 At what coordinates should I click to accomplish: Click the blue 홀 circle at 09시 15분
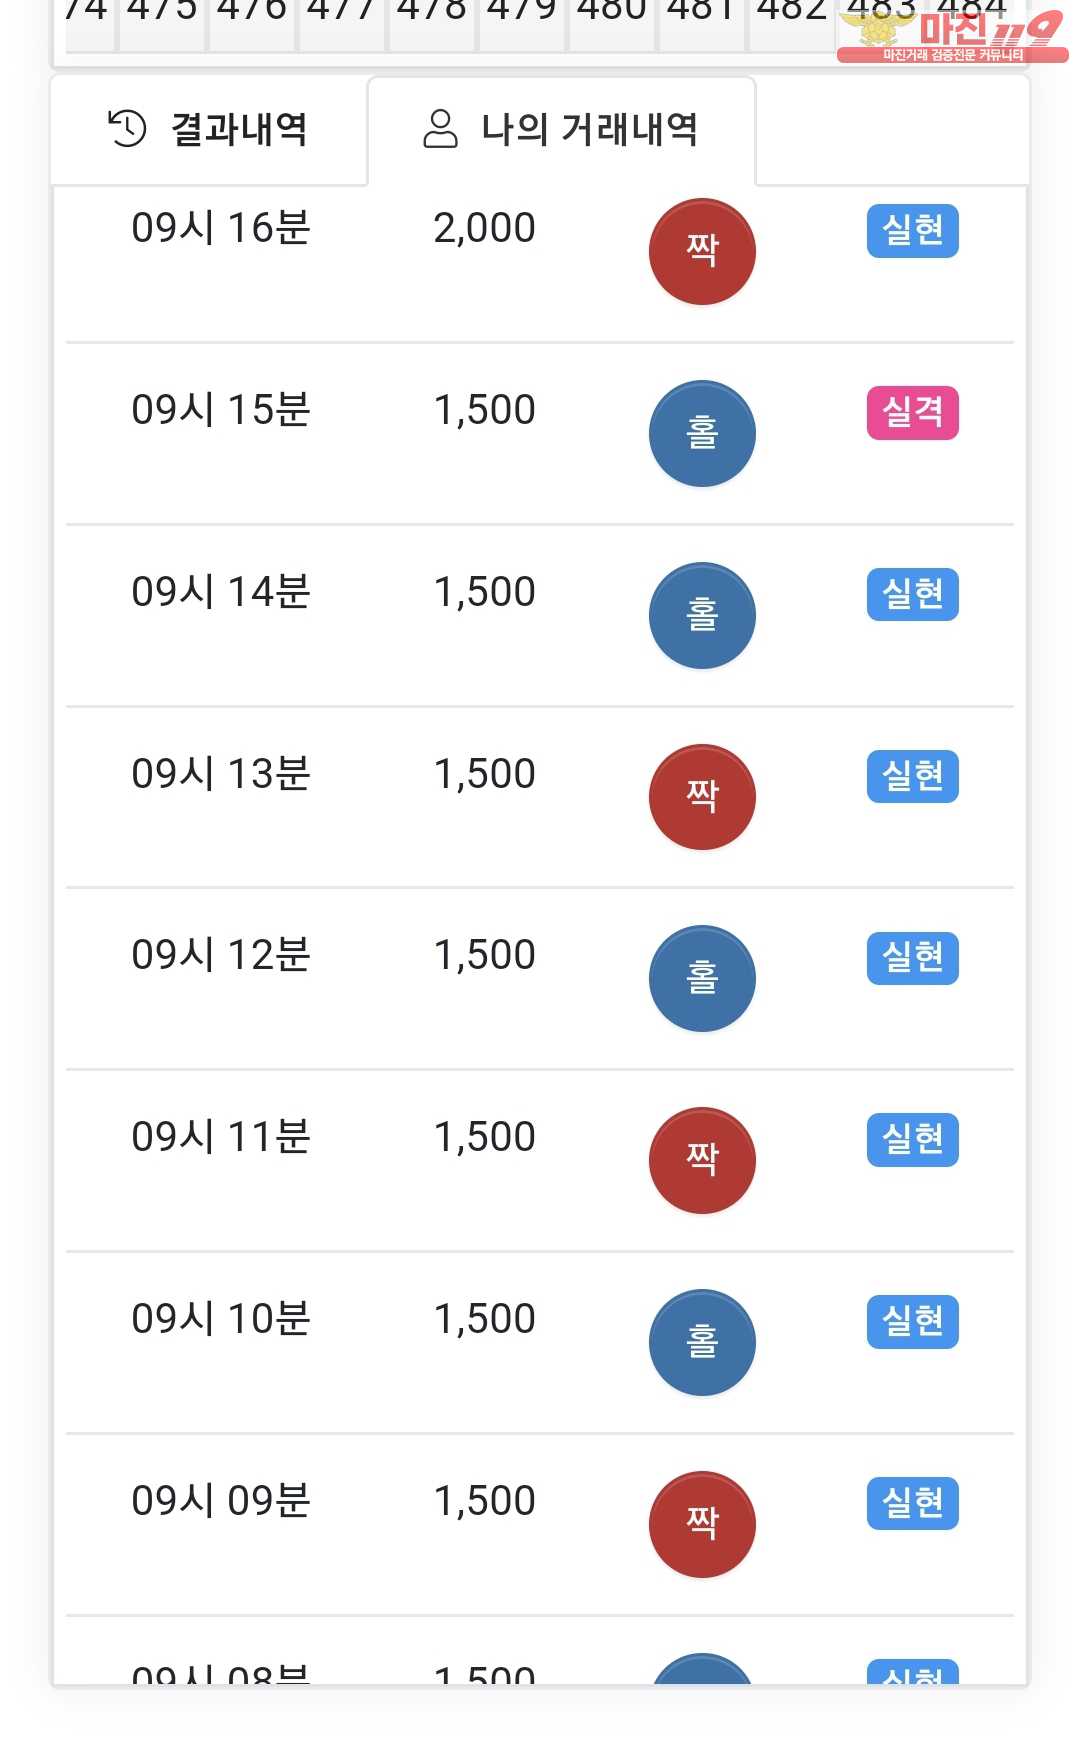coord(702,433)
